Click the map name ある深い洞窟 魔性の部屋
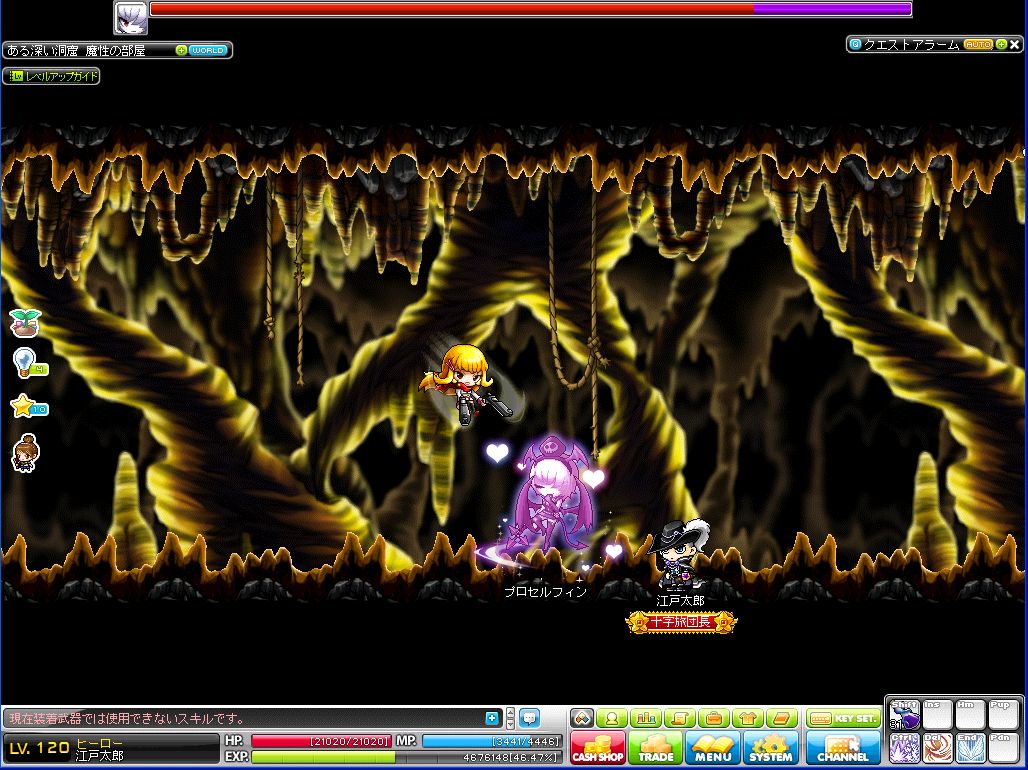 76,51
